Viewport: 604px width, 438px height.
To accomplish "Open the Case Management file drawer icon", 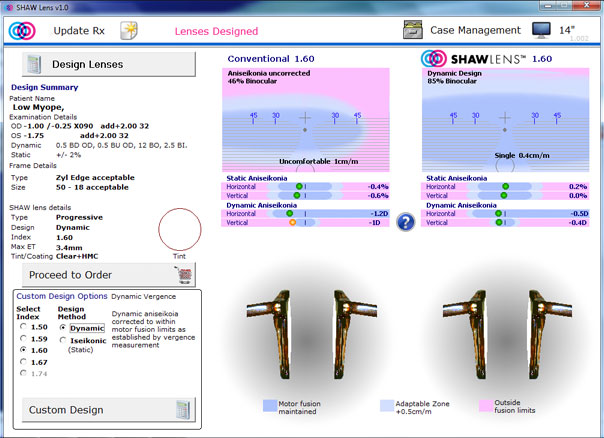I will tap(413, 30).
